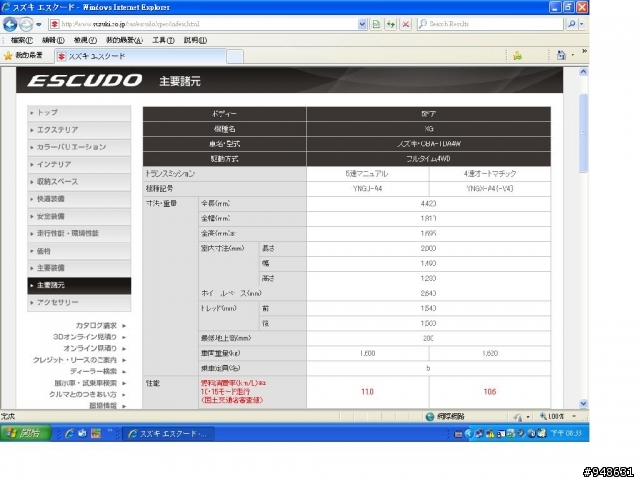Open the 工具(T) Tools menu
The image size is (640, 480).
coord(163,40)
